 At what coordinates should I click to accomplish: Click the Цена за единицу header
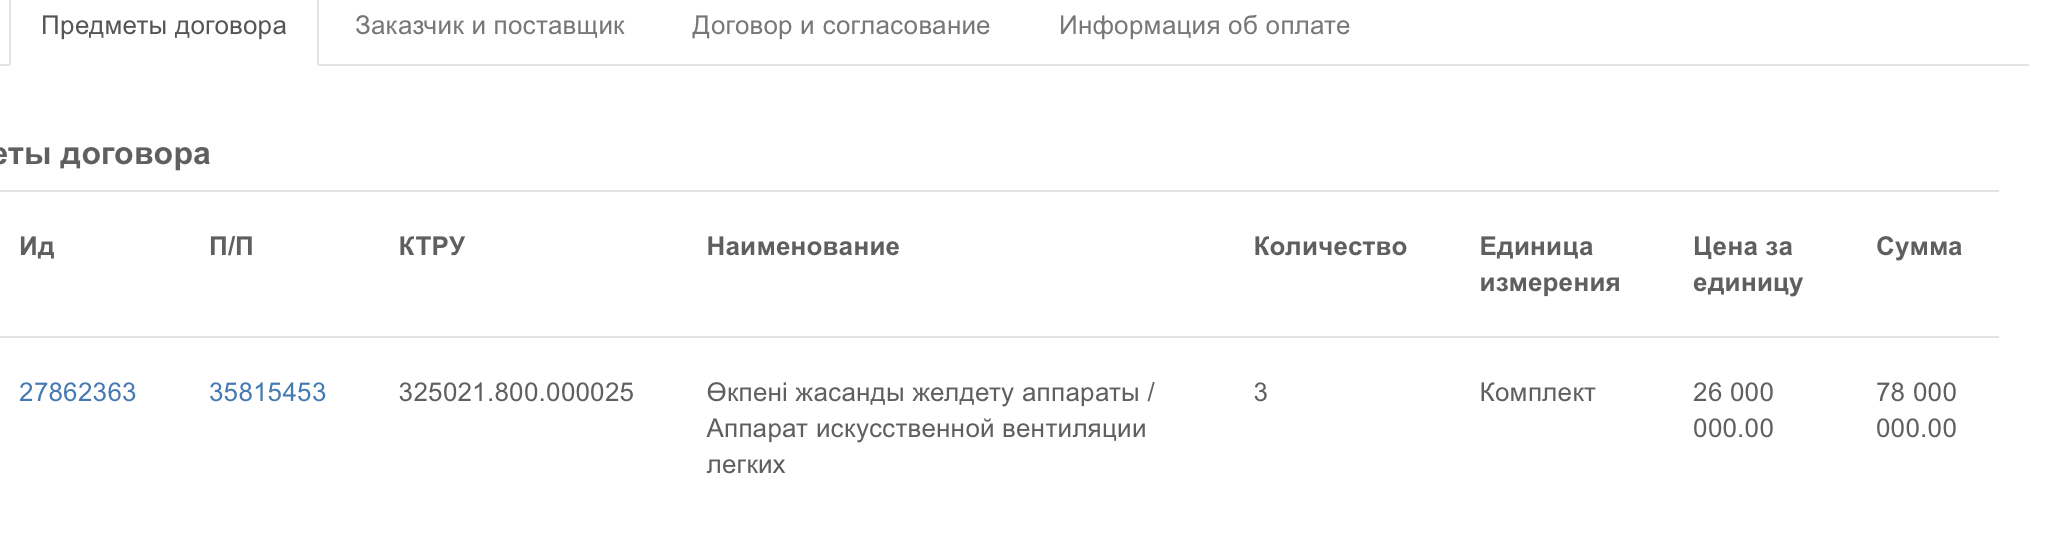coord(1748,264)
